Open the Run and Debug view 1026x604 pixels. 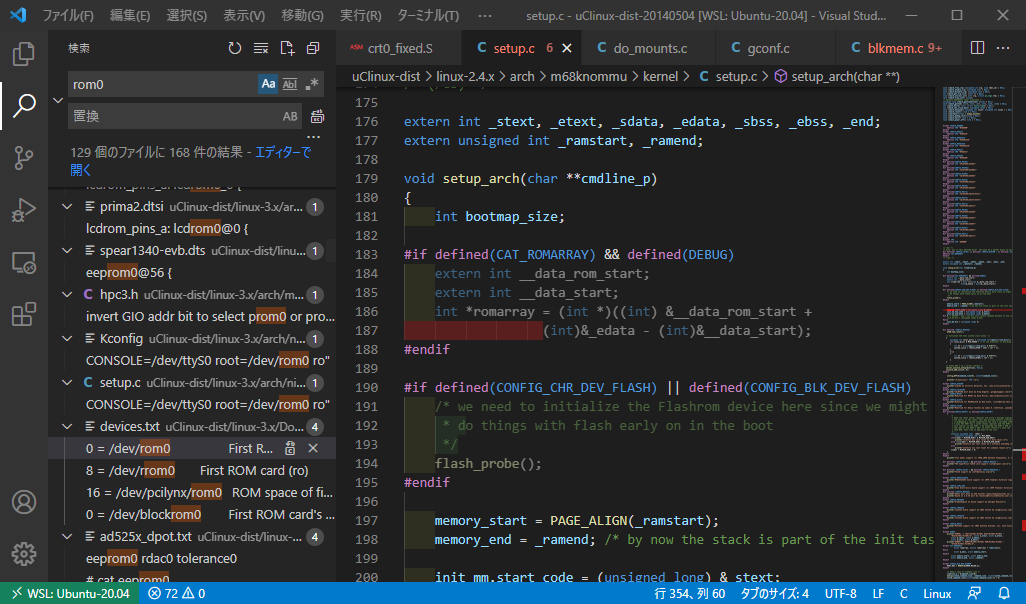click(x=24, y=210)
